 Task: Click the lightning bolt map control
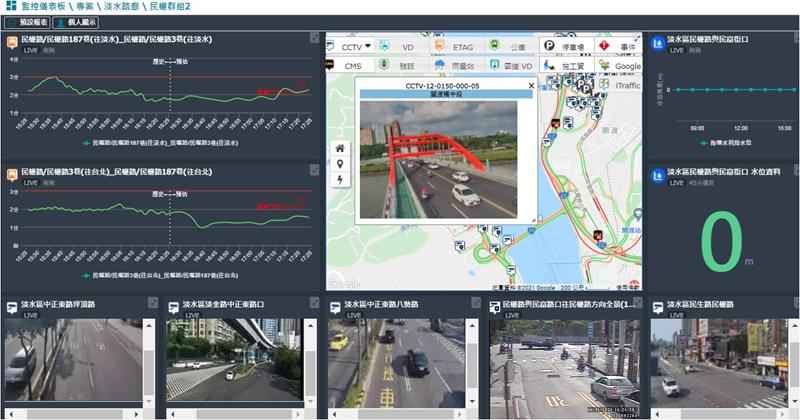(x=341, y=180)
